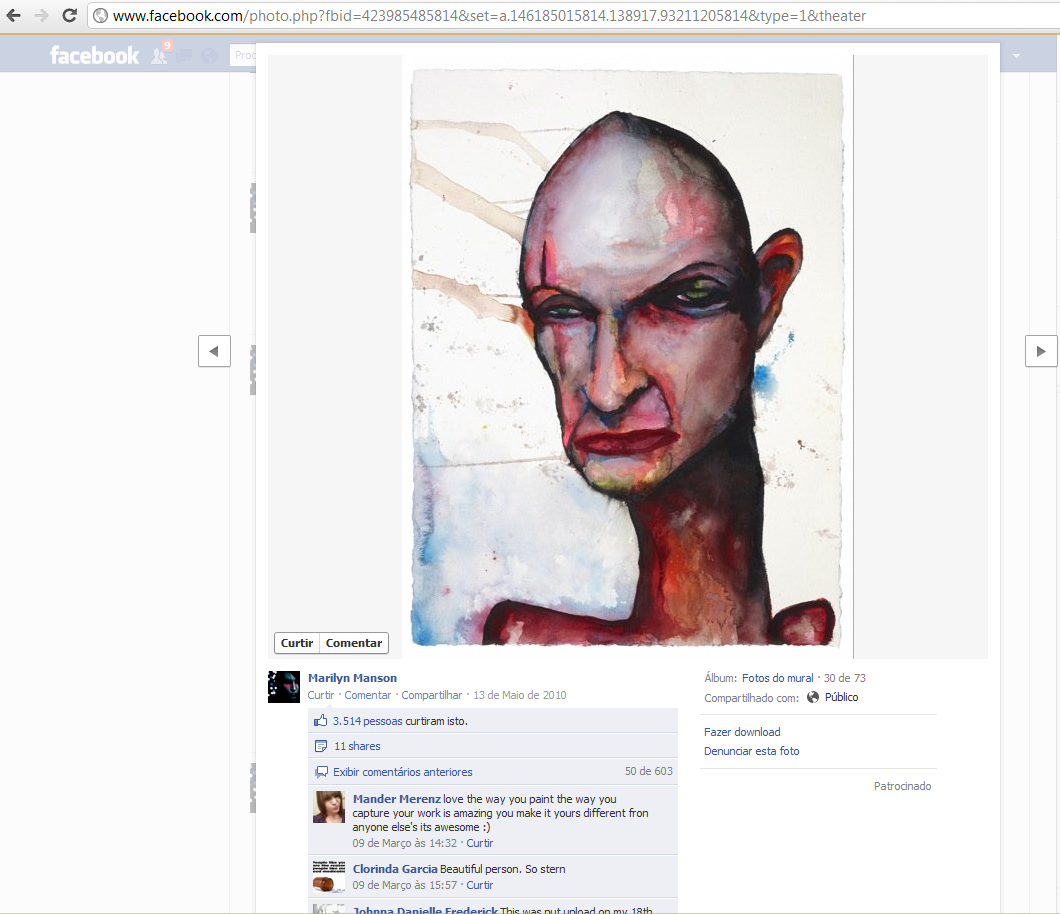This screenshot has height=914, width=1060.
Task: Click timestamp 09 de Março às 14:32
Action: point(404,843)
